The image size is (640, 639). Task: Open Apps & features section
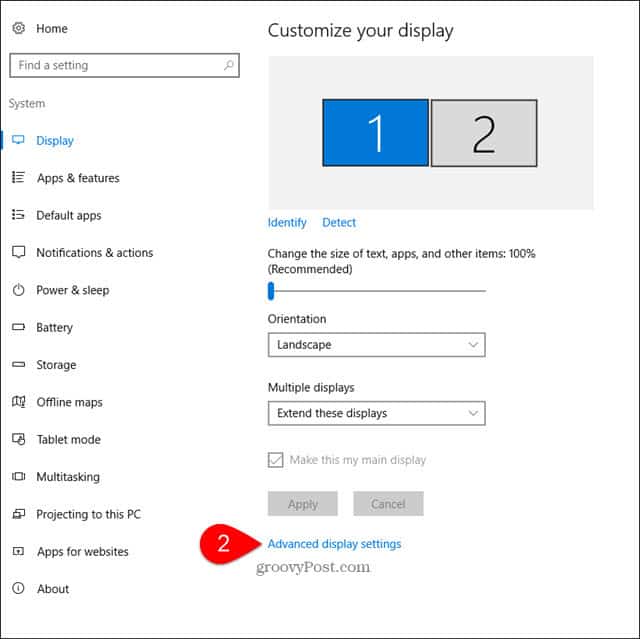[78, 178]
